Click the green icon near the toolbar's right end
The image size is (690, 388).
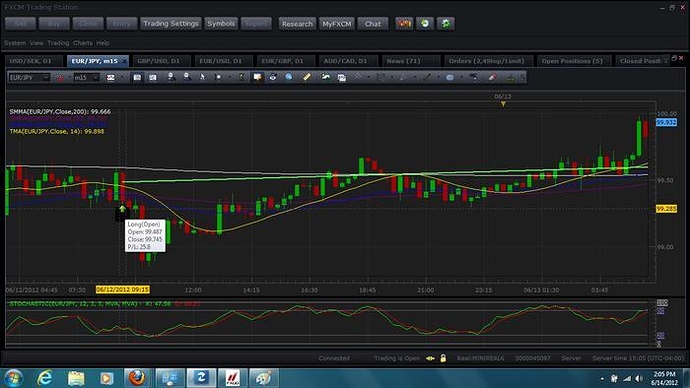point(510,78)
